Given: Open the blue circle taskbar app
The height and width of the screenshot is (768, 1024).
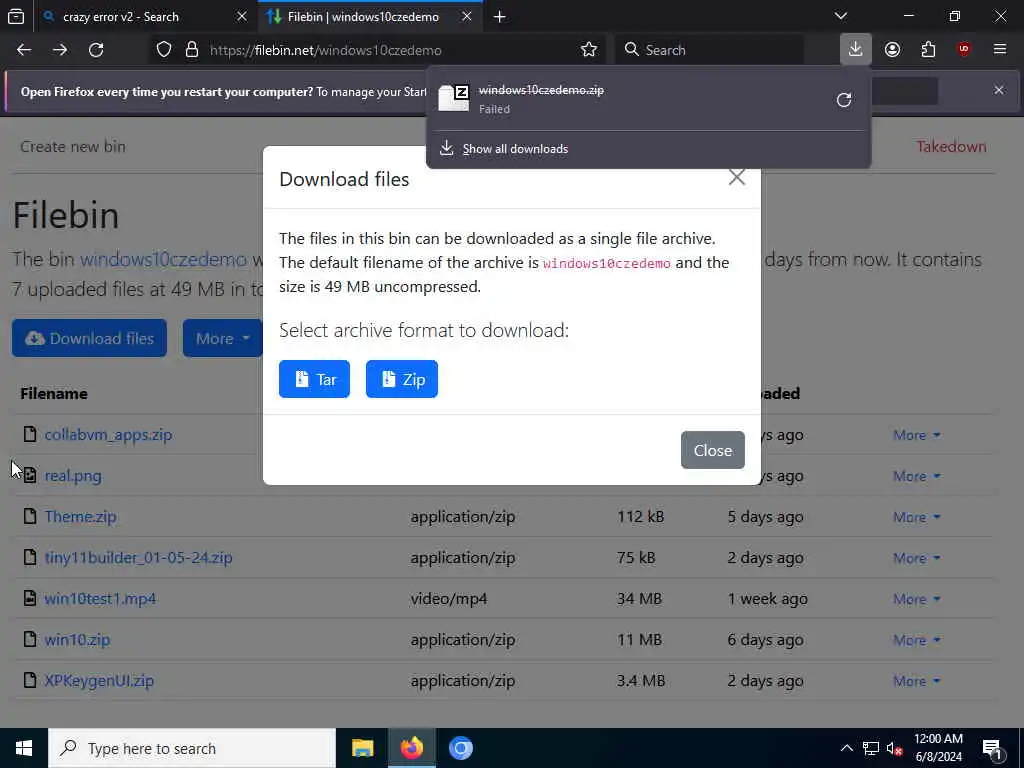Looking at the screenshot, I should [x=460, y=748].
